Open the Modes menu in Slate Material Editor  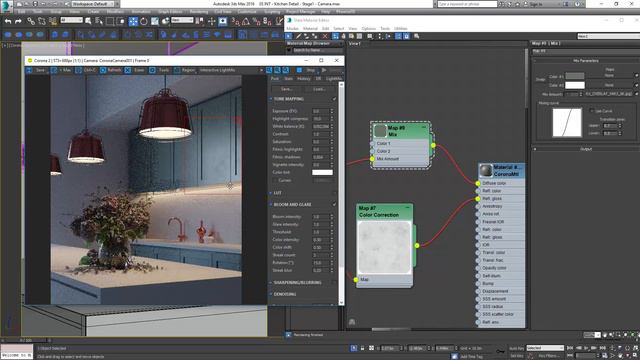[x=292, y=29]
